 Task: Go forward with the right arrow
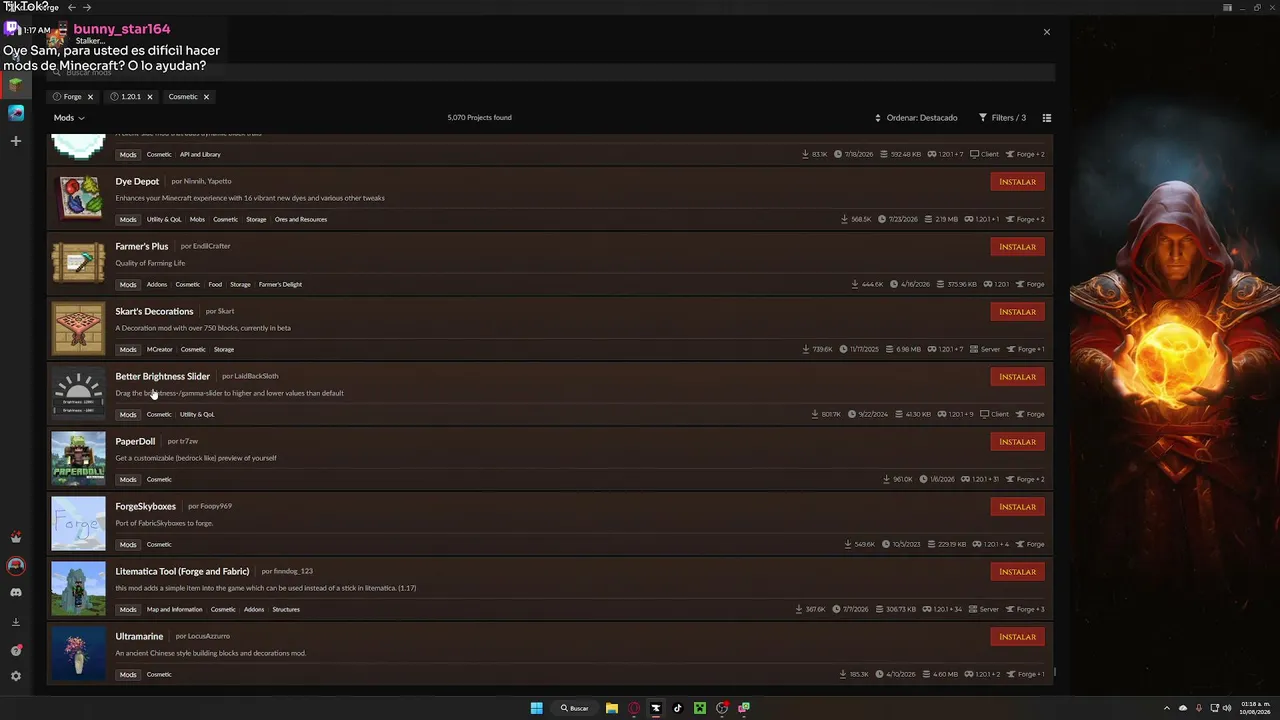tap(87, 7)
